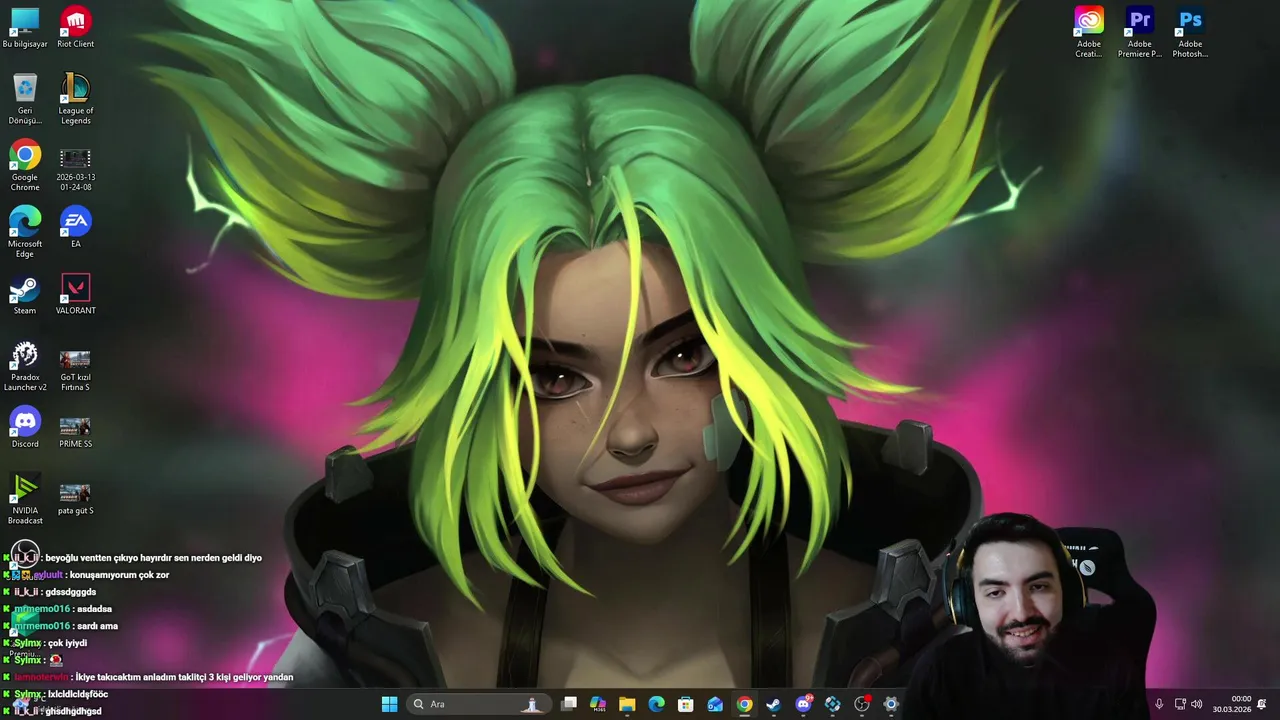
Task: Launch the VALORANT shortcut
Action: pos(76,294)
